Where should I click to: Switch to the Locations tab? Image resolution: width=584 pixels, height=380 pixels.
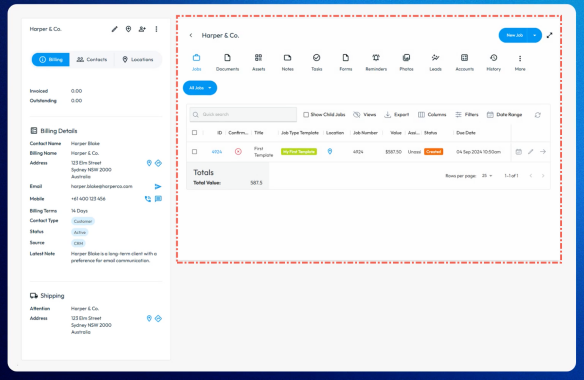138,60
